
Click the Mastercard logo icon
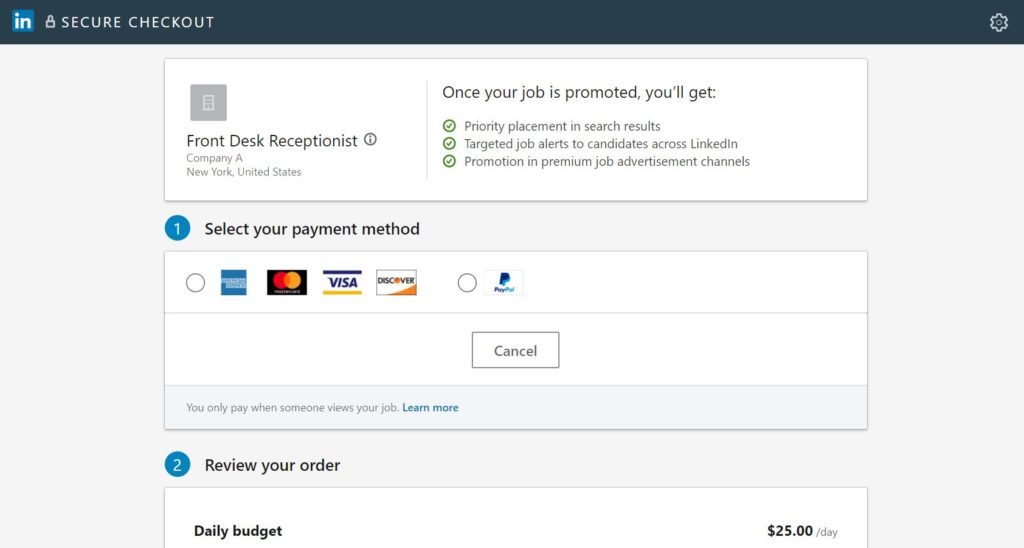click(x=287, y=283)
